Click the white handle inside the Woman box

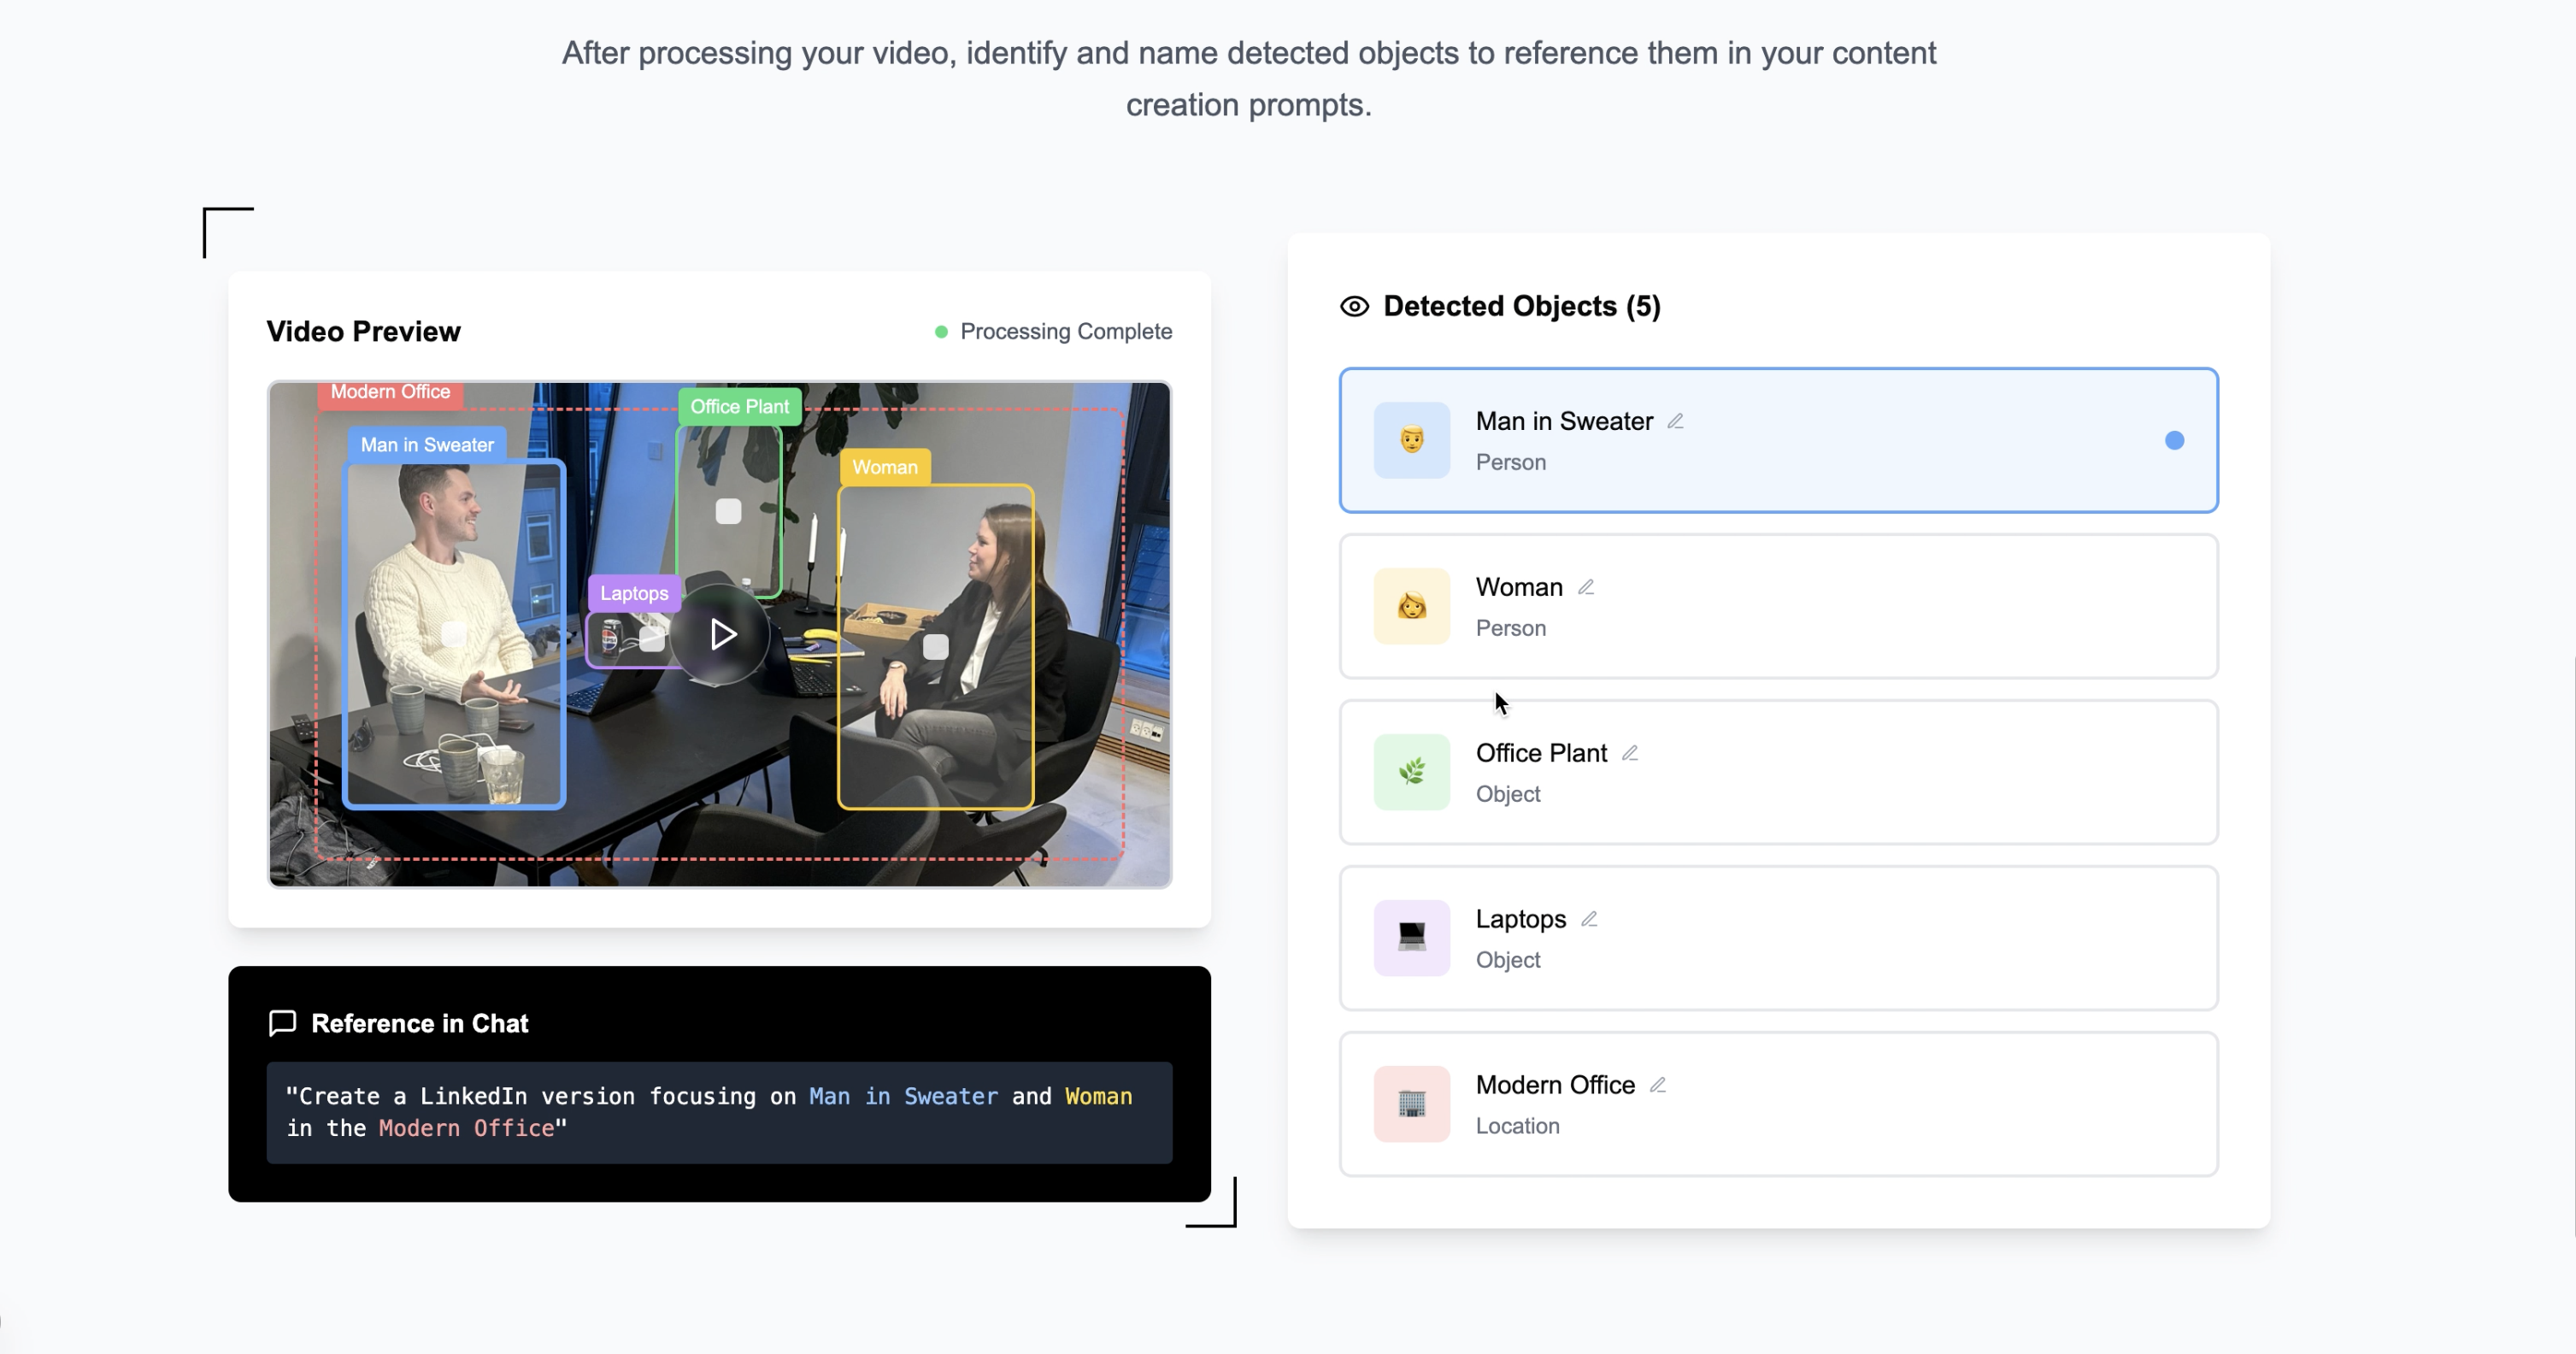(935, 647)
